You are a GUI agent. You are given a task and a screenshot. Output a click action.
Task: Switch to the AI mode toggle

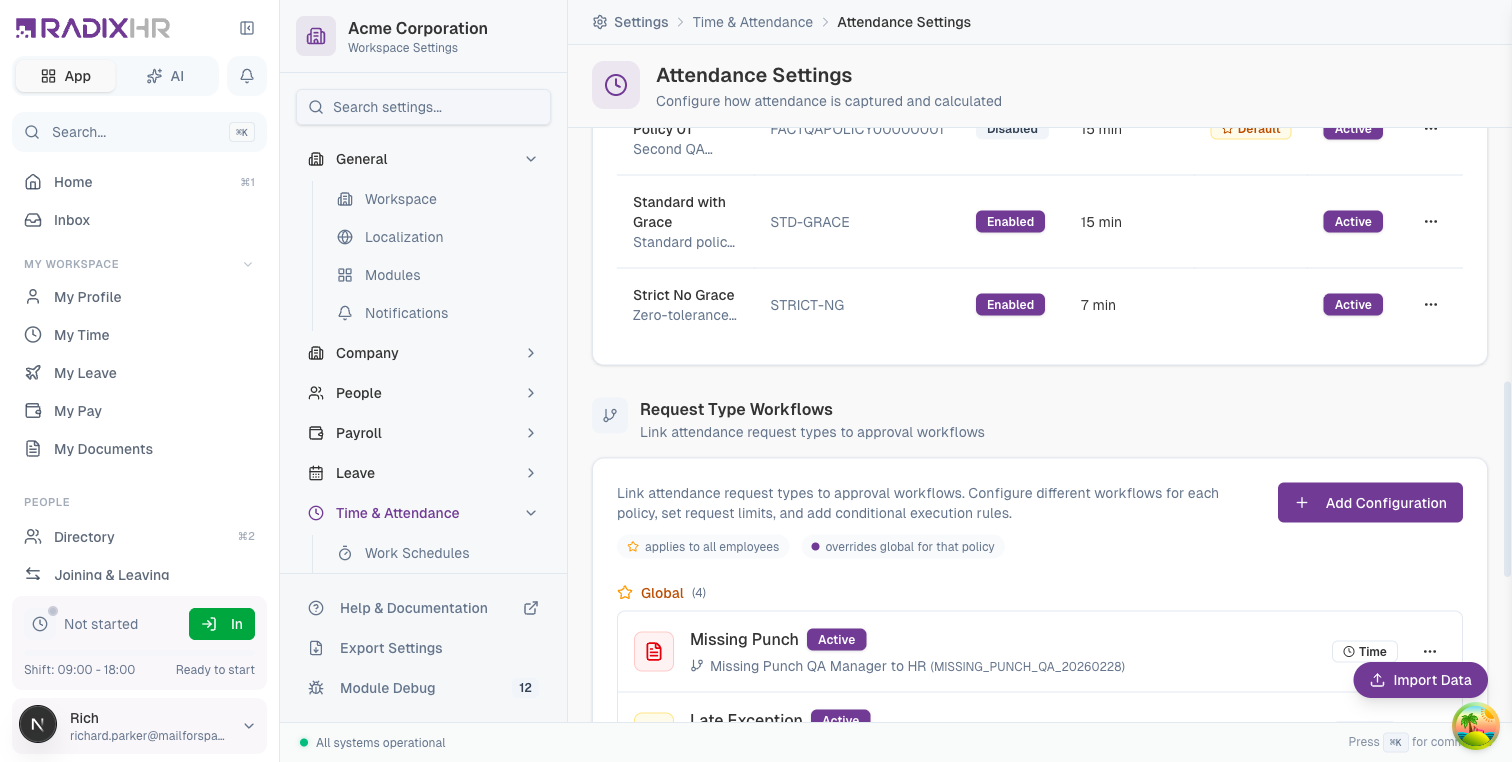165,76
